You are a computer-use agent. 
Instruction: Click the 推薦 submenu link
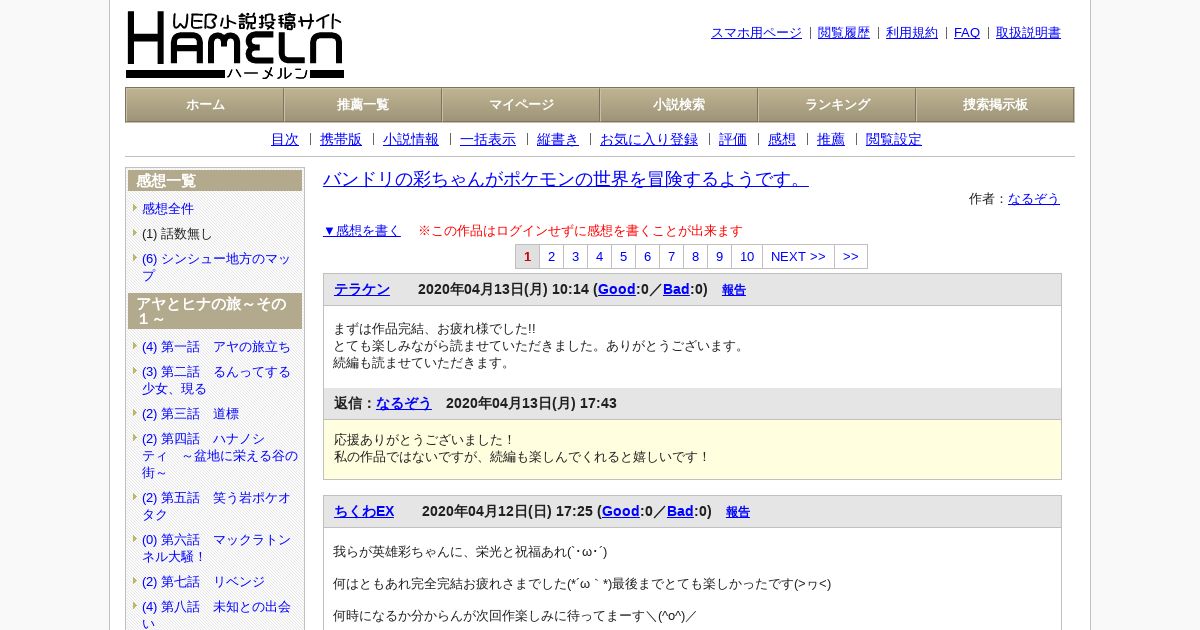pos(831,139)
